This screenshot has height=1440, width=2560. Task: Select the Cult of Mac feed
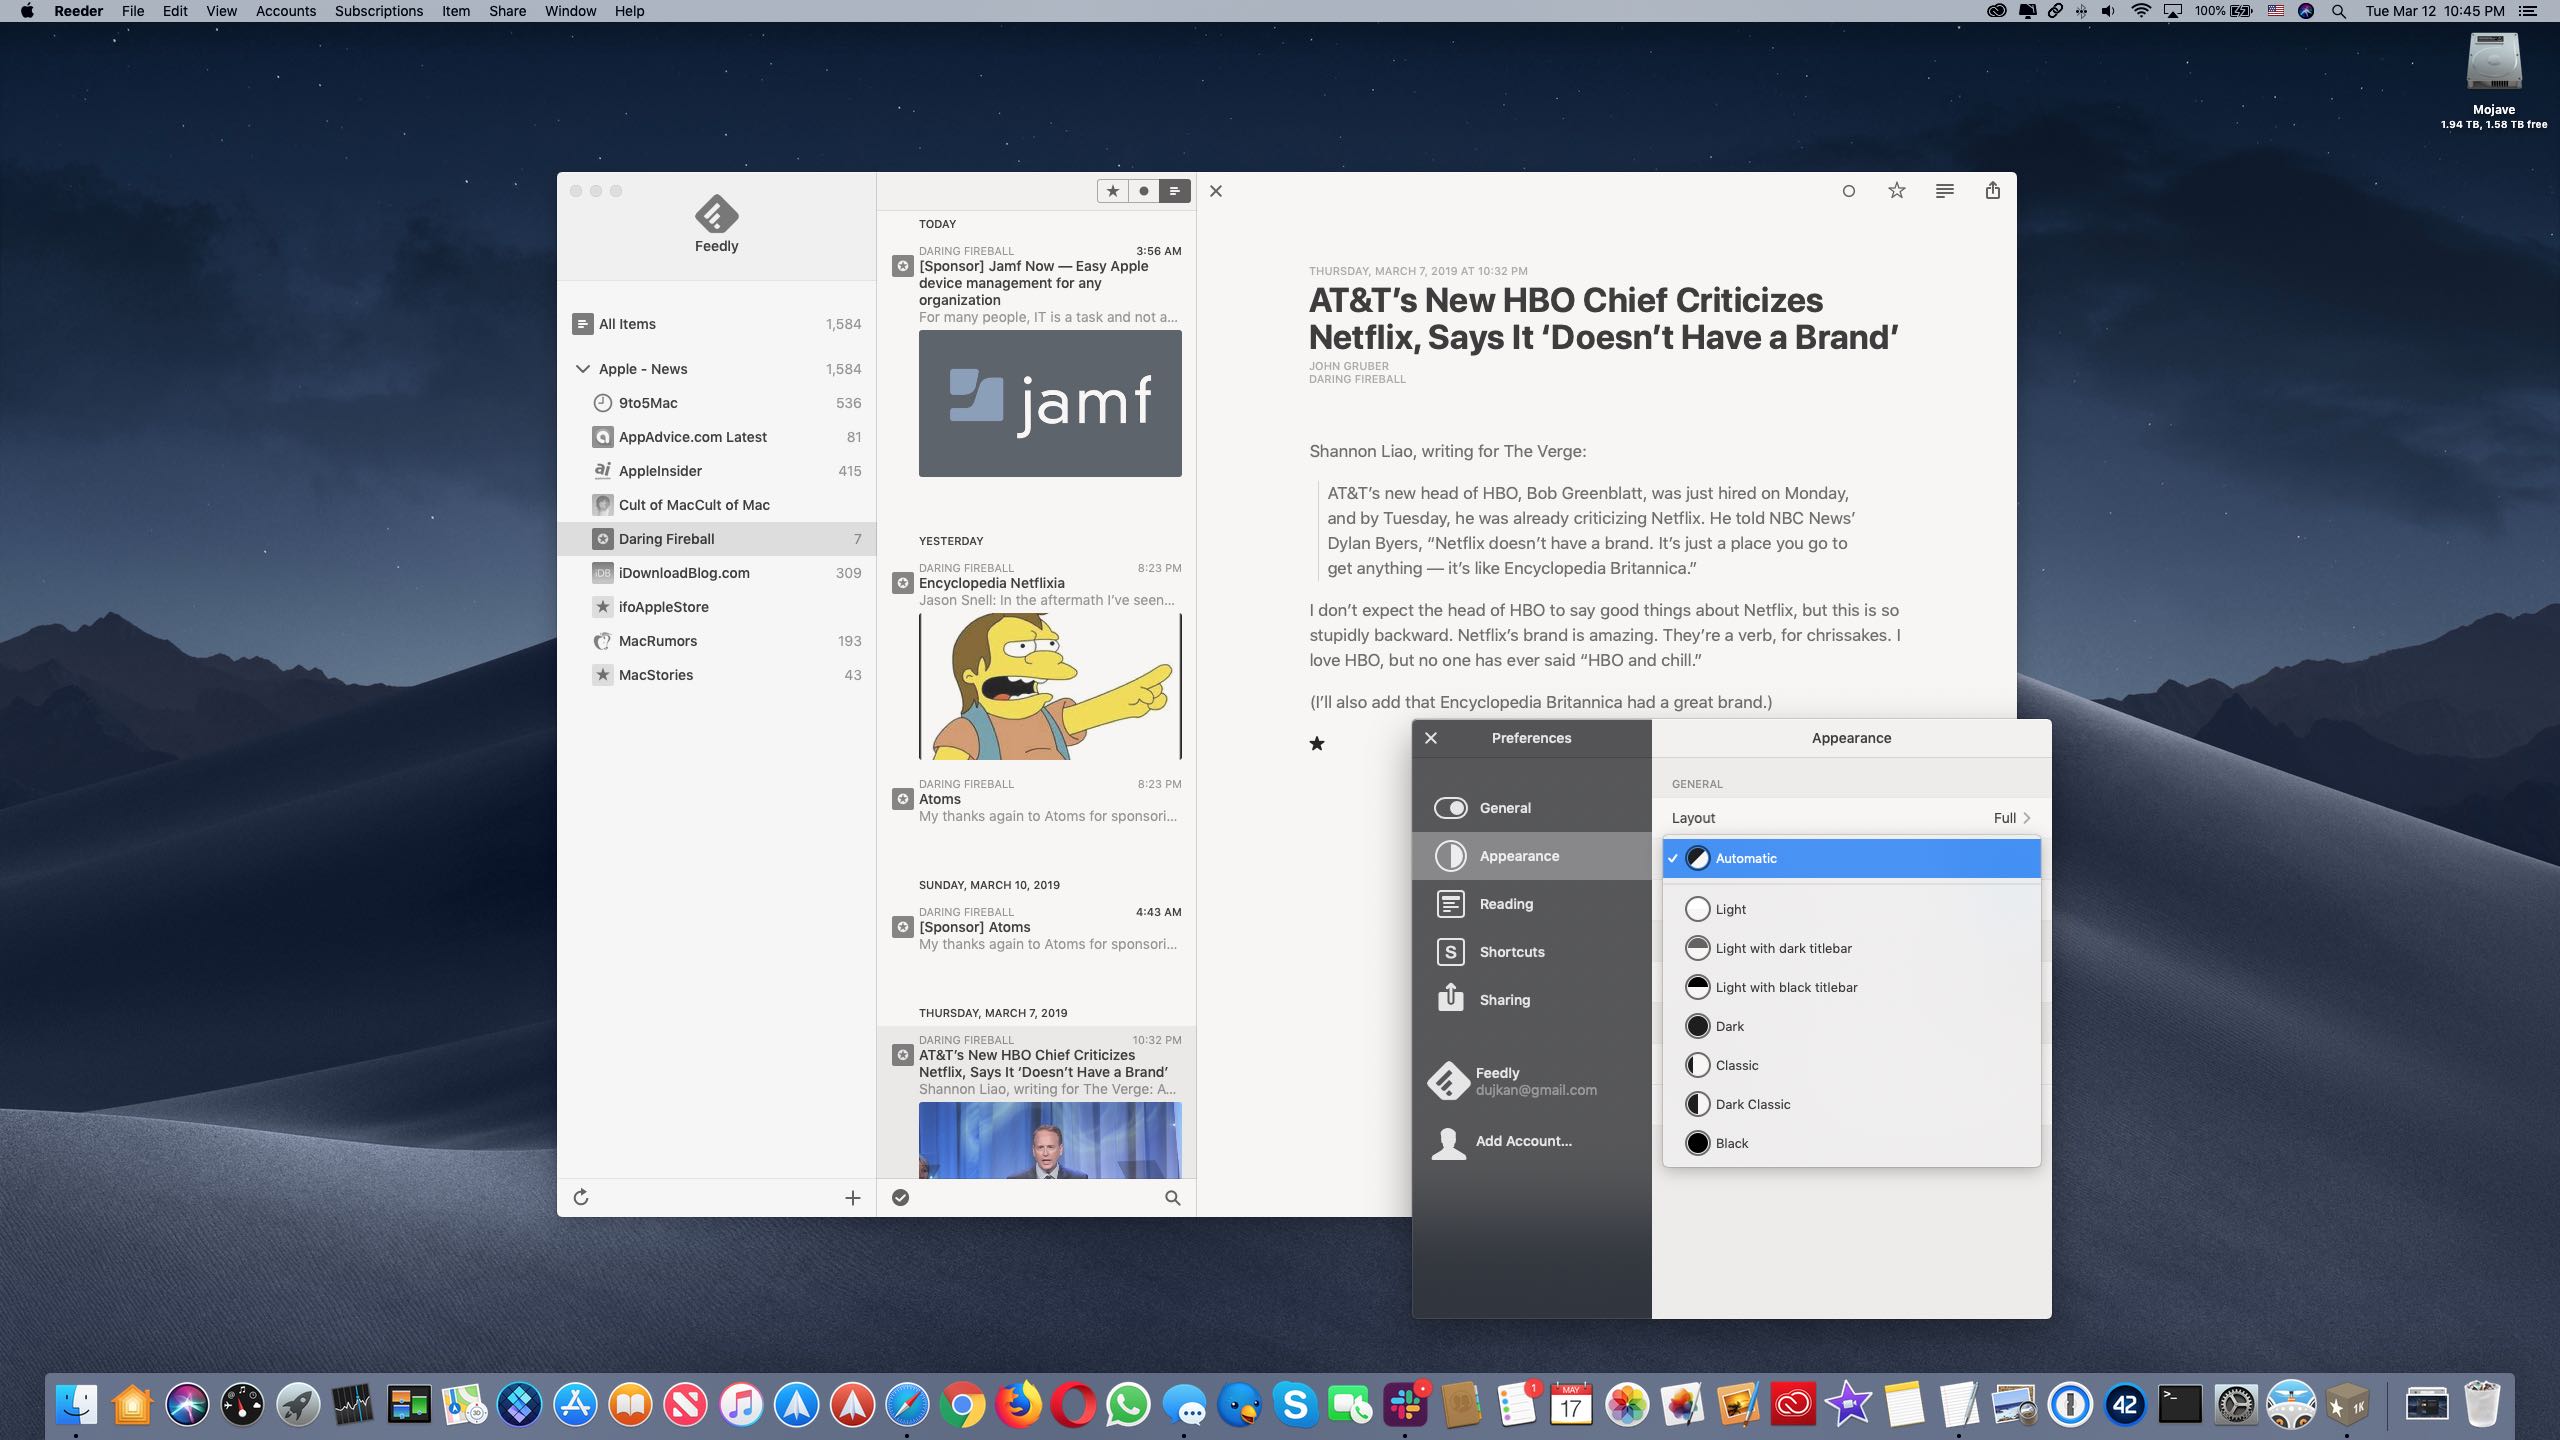click(x=716, y=505)
